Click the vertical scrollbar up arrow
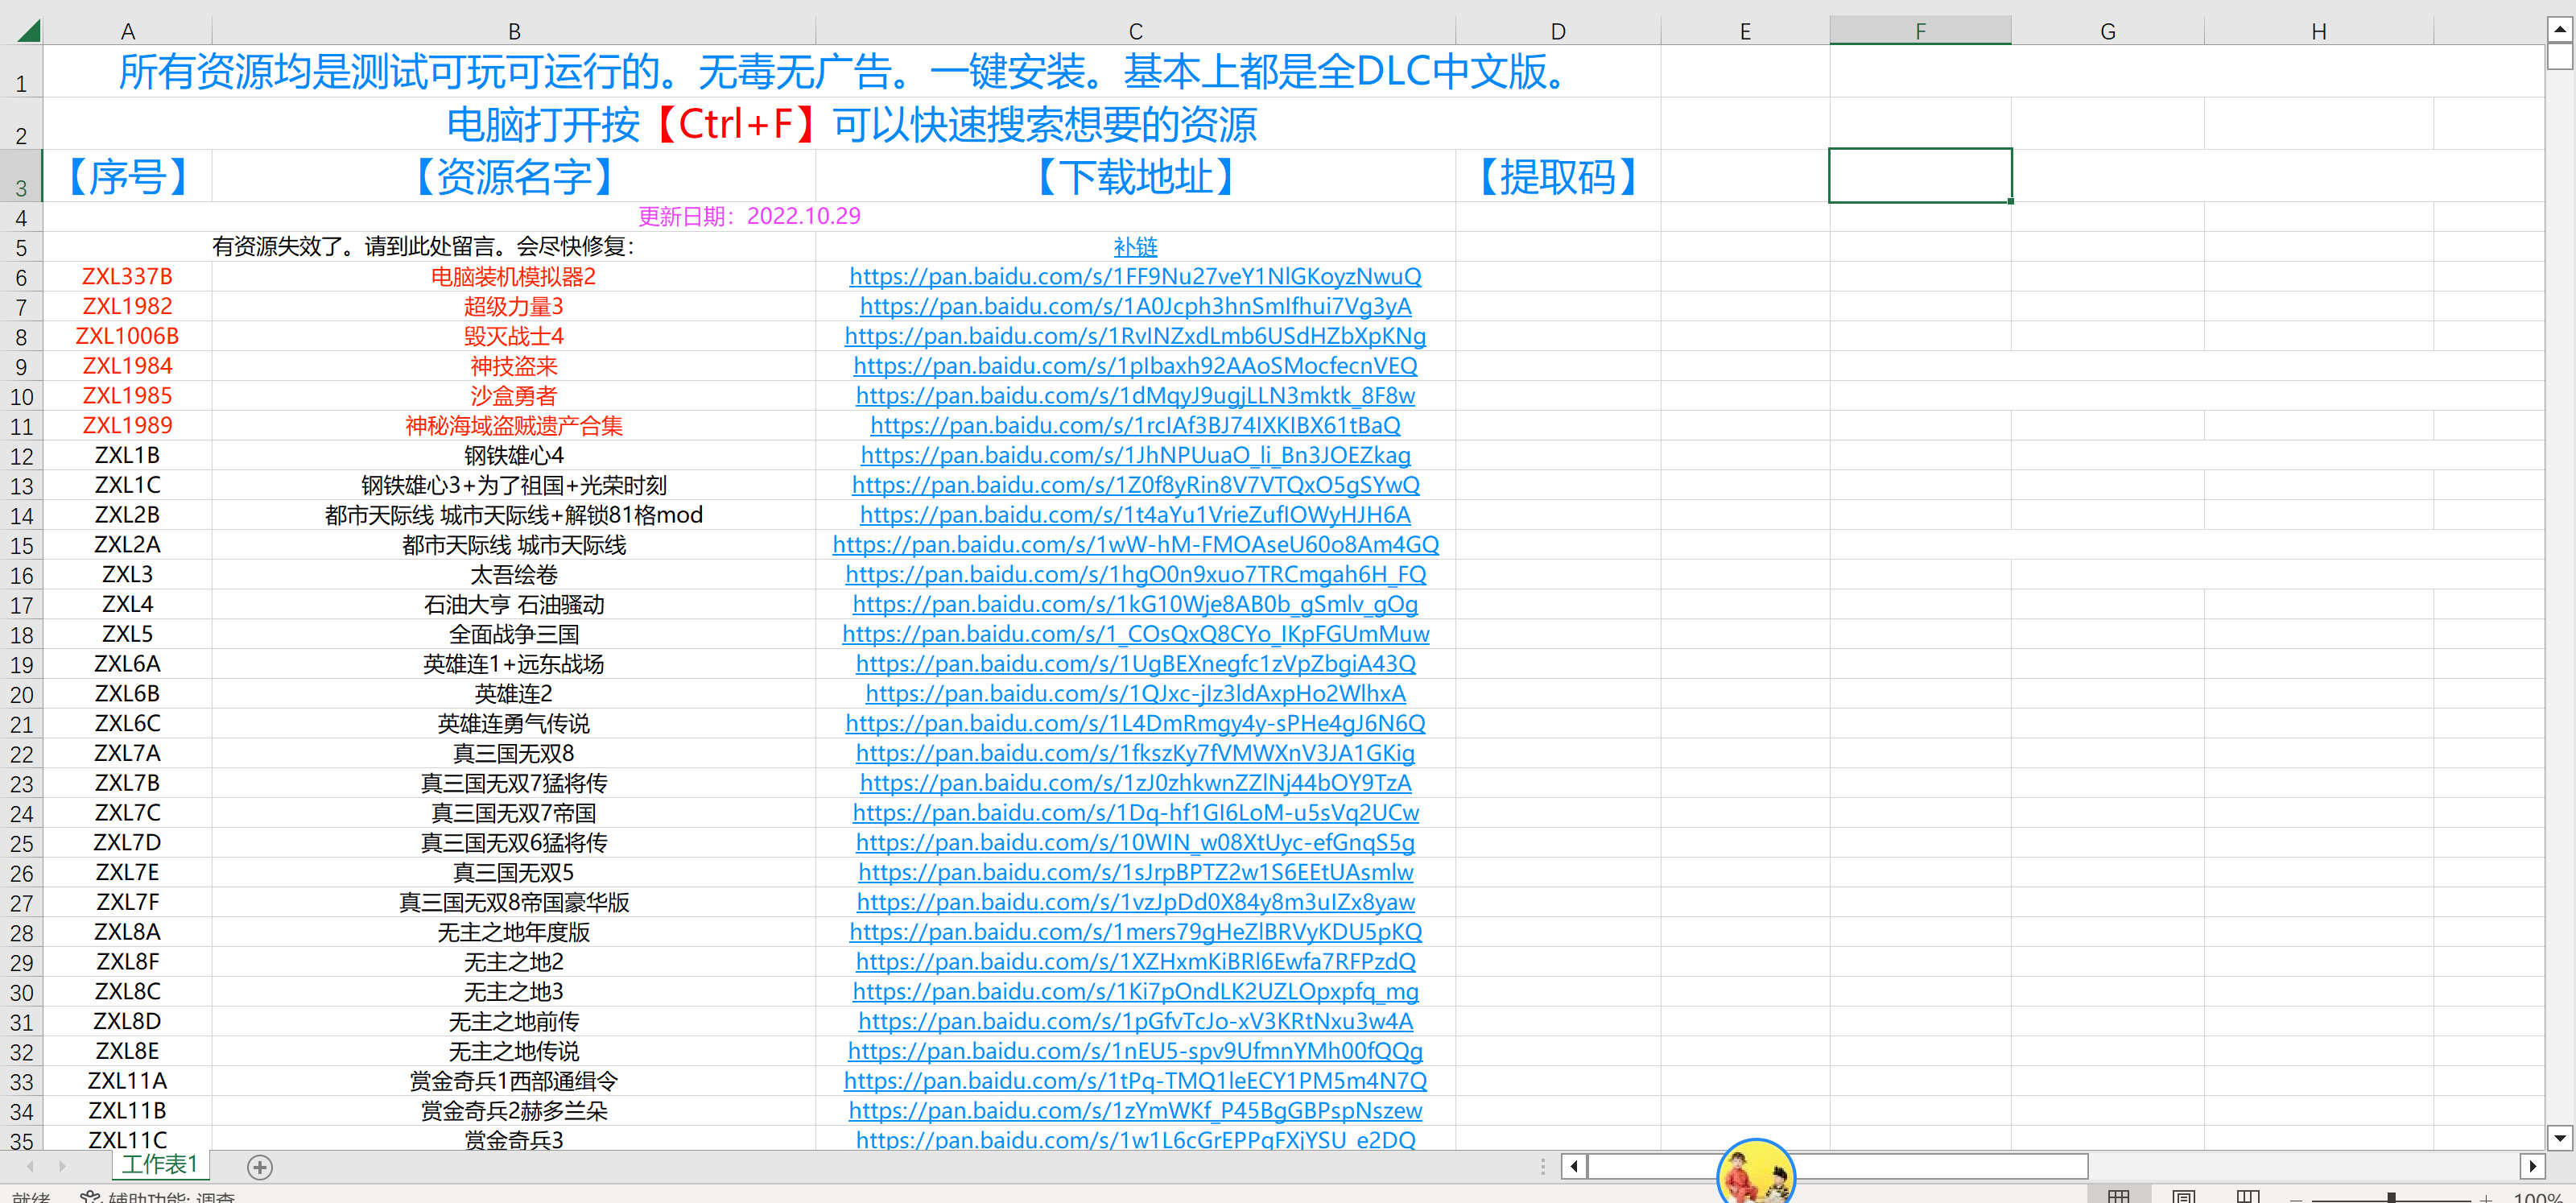The width and height of the screenshot is (2576, 1203). coord(2560,30)
